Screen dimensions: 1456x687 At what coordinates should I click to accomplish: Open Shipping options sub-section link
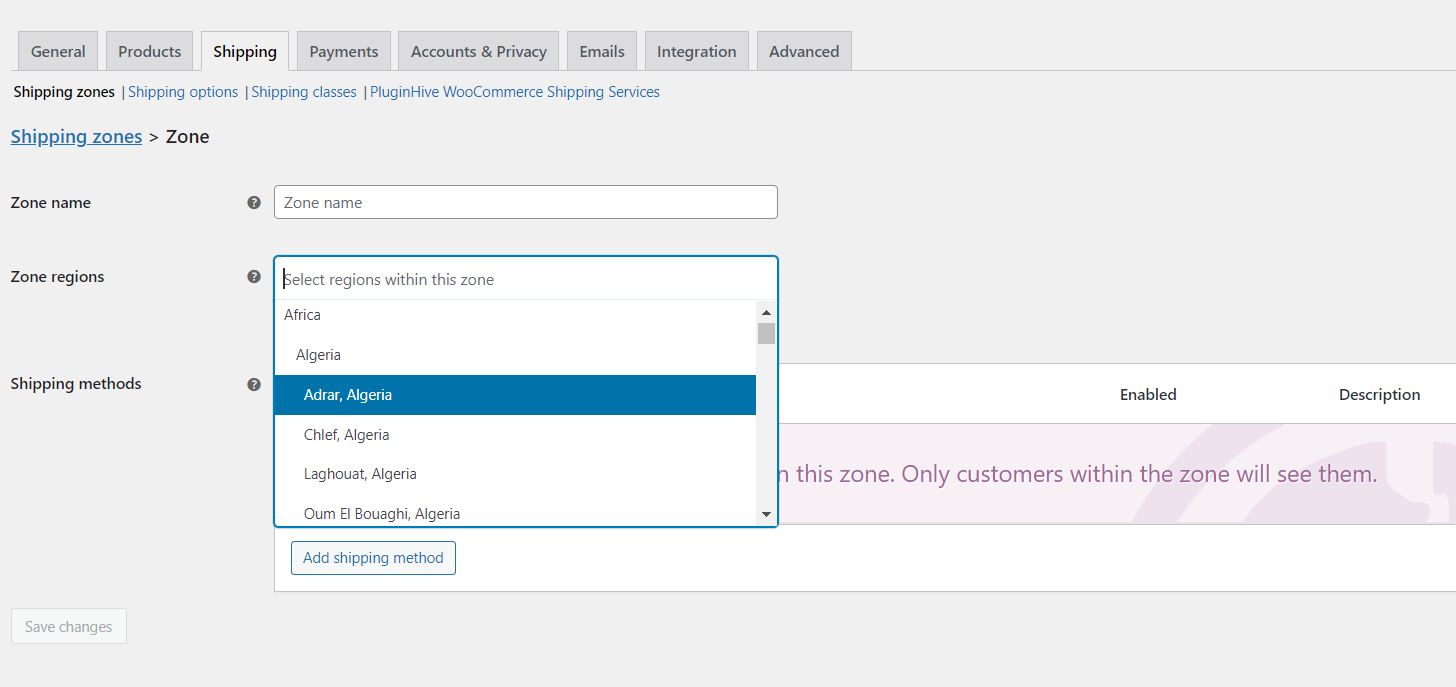coord(183,92)
